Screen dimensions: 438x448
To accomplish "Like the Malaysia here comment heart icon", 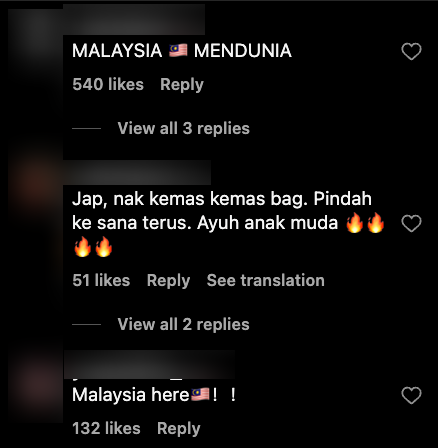I will [411, 395].
